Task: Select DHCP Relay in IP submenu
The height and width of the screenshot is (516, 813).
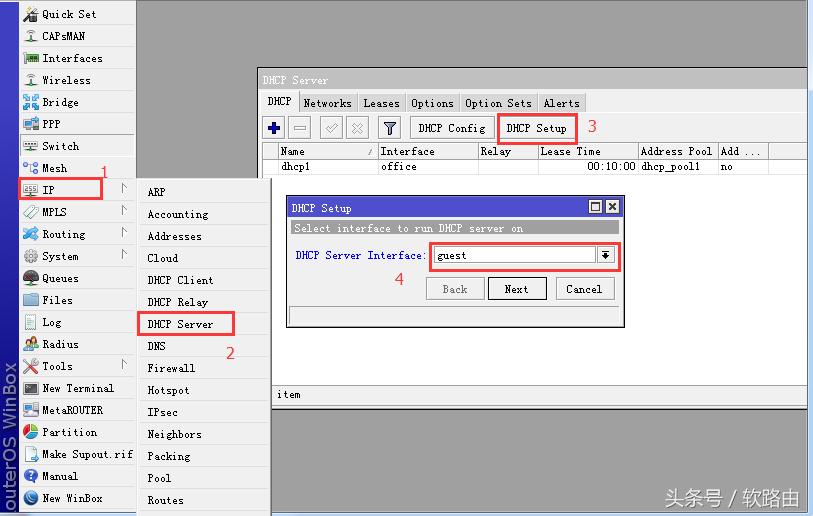Action: pos(203,302)
